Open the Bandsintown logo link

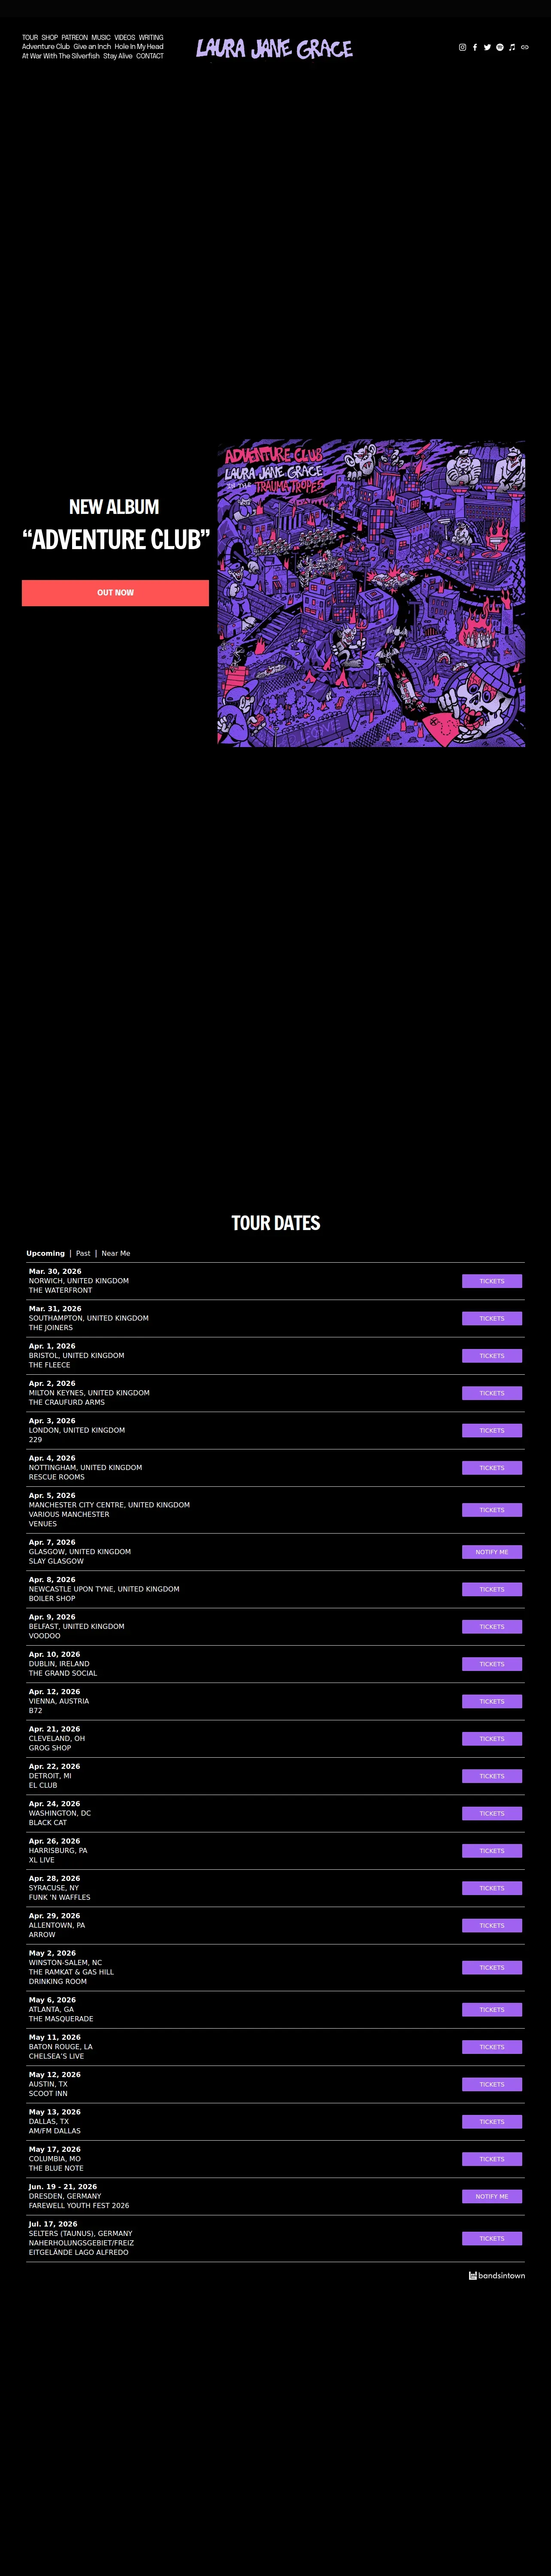tap(497, 2275)
